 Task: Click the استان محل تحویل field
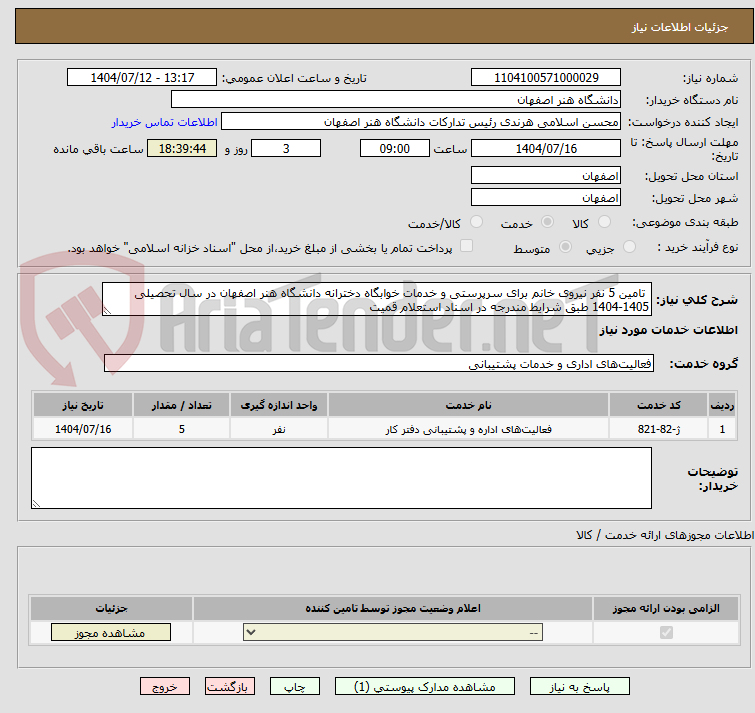click(x=546, y=176)
